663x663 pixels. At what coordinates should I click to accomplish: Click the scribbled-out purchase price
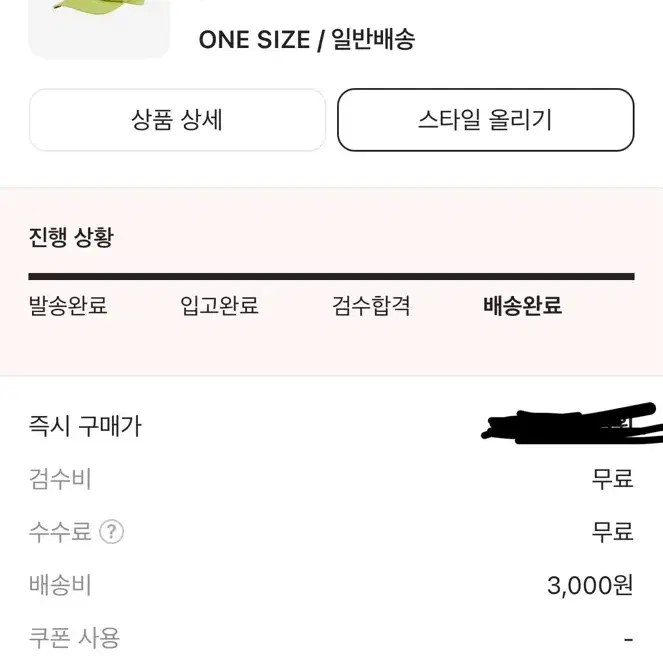coord(572,424)
